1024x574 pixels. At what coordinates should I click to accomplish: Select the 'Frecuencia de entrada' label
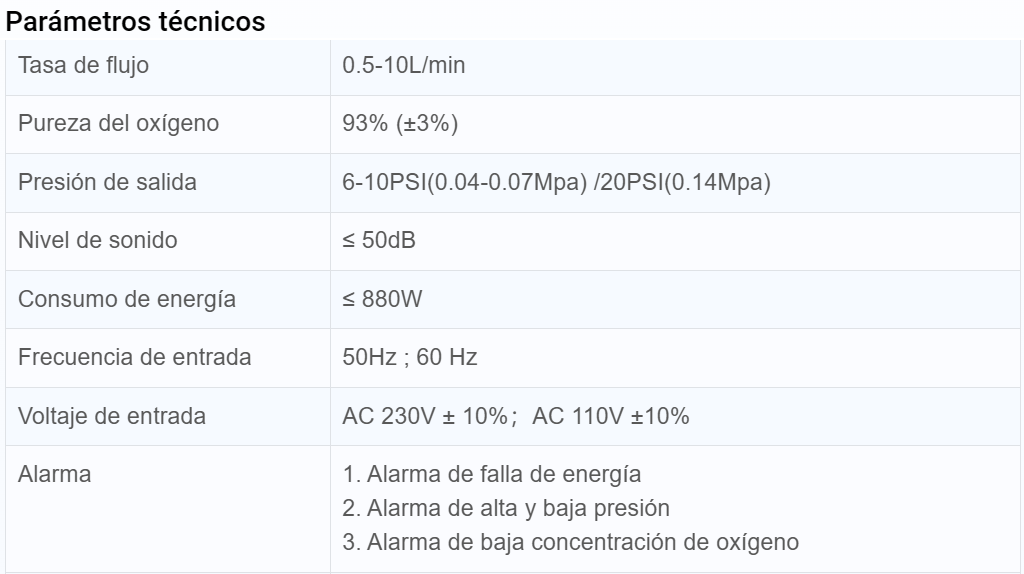135,357
